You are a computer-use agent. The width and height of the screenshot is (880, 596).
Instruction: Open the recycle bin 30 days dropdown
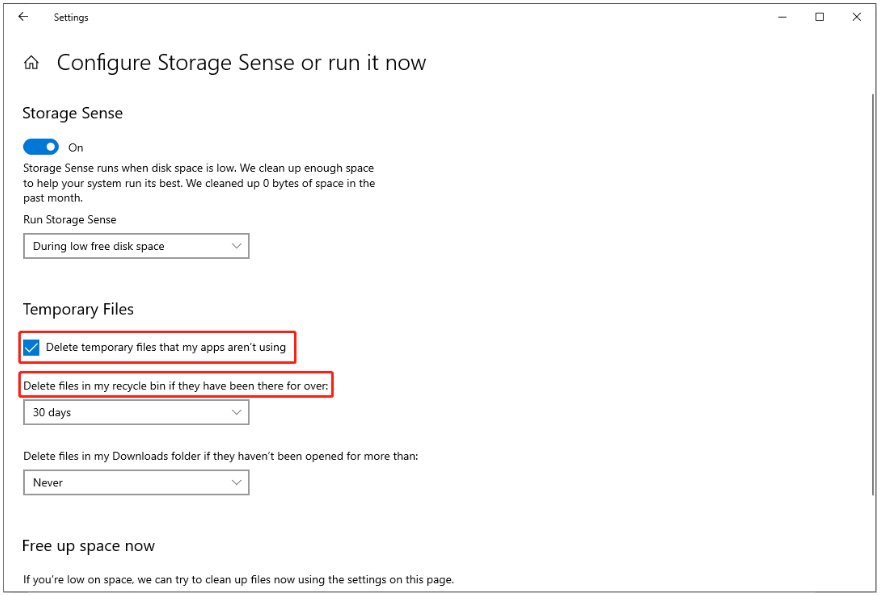coord(136,412)
